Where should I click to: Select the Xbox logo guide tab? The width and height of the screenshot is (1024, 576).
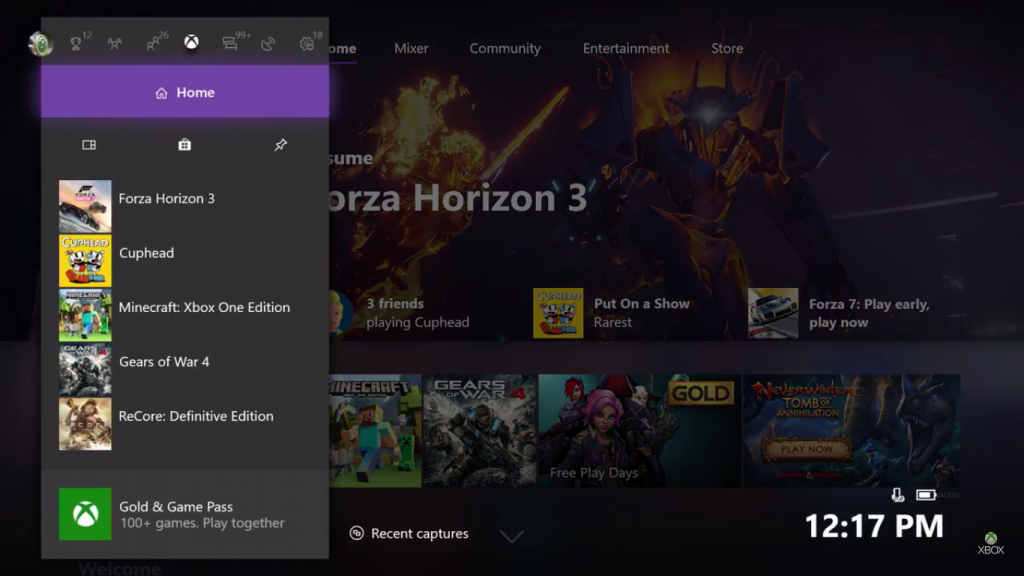click(x=191, y=42)
